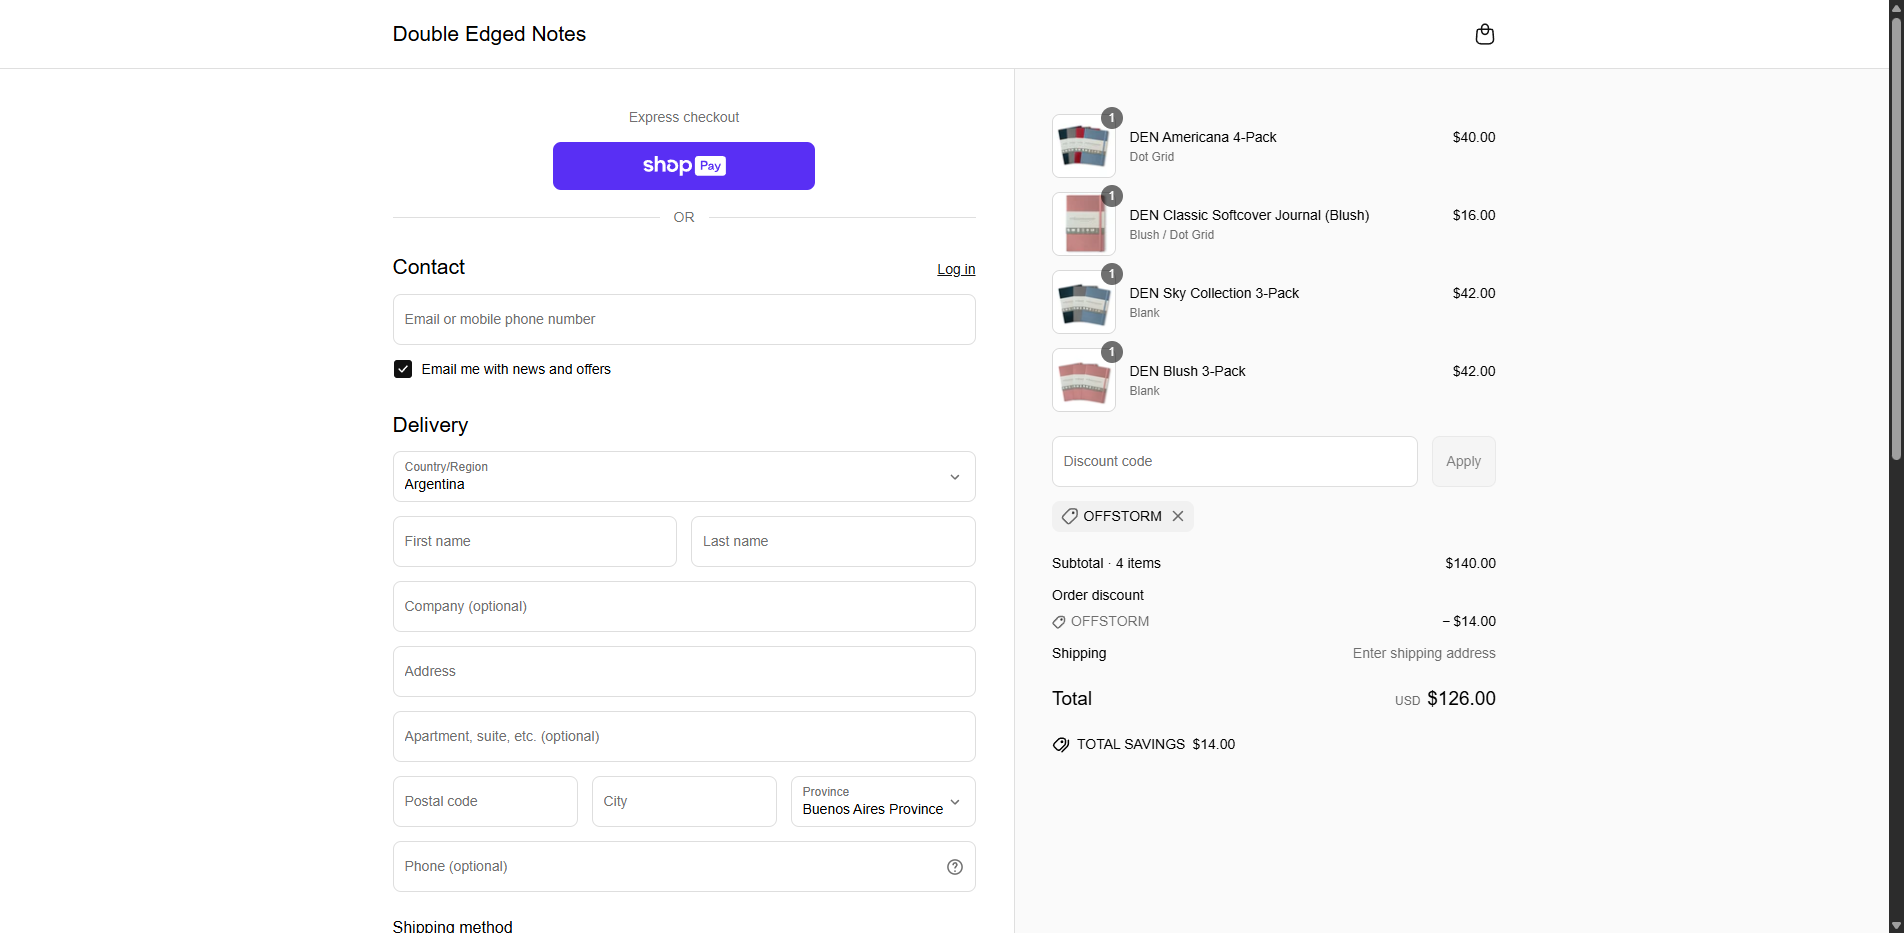Click the Log in link
The height and width of the screenshot is (933, 1904).
click(x=956, y=269)
